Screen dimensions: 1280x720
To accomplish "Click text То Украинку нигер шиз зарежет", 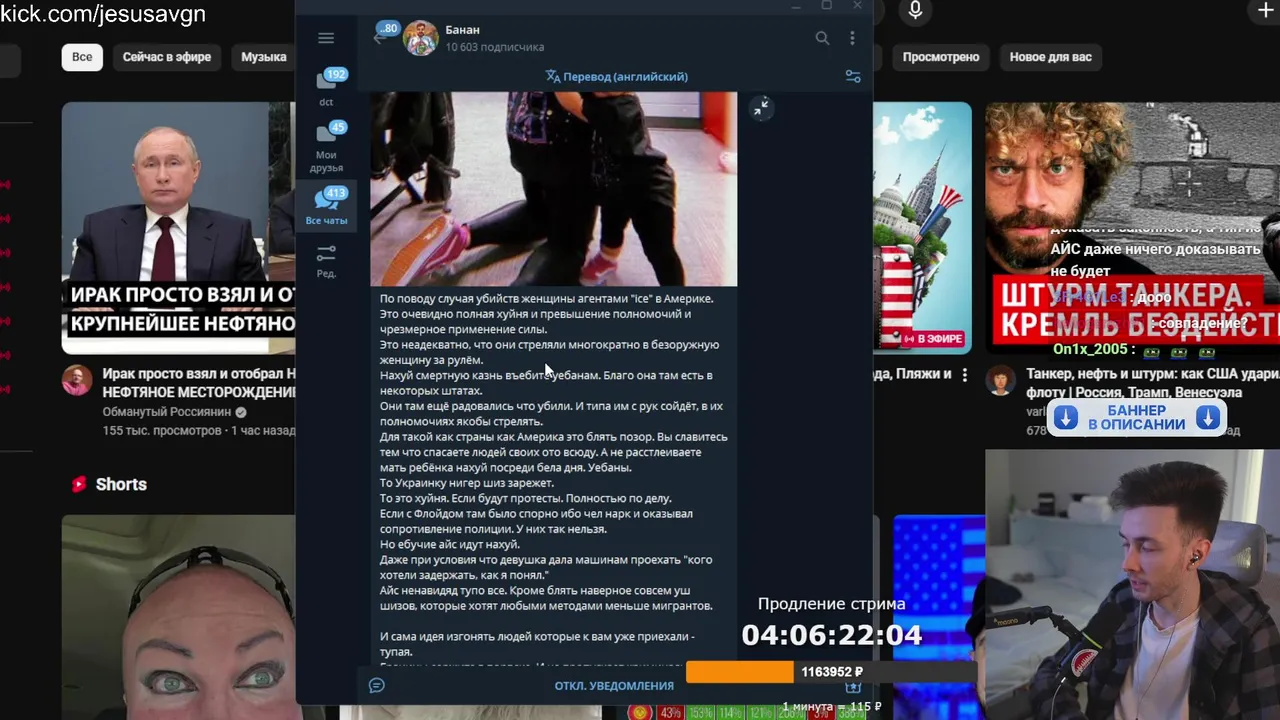I will point(466,483).
